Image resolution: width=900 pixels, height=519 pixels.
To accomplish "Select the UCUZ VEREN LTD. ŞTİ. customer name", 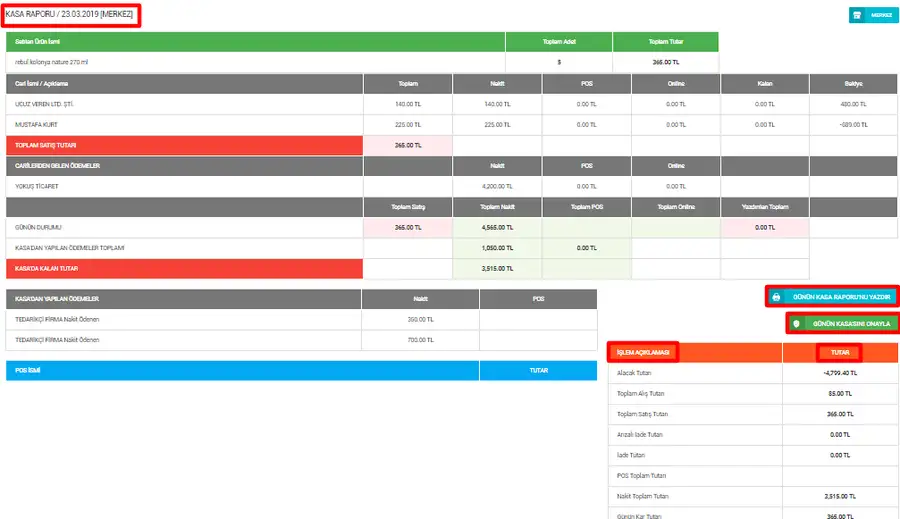I will [44, 104].
